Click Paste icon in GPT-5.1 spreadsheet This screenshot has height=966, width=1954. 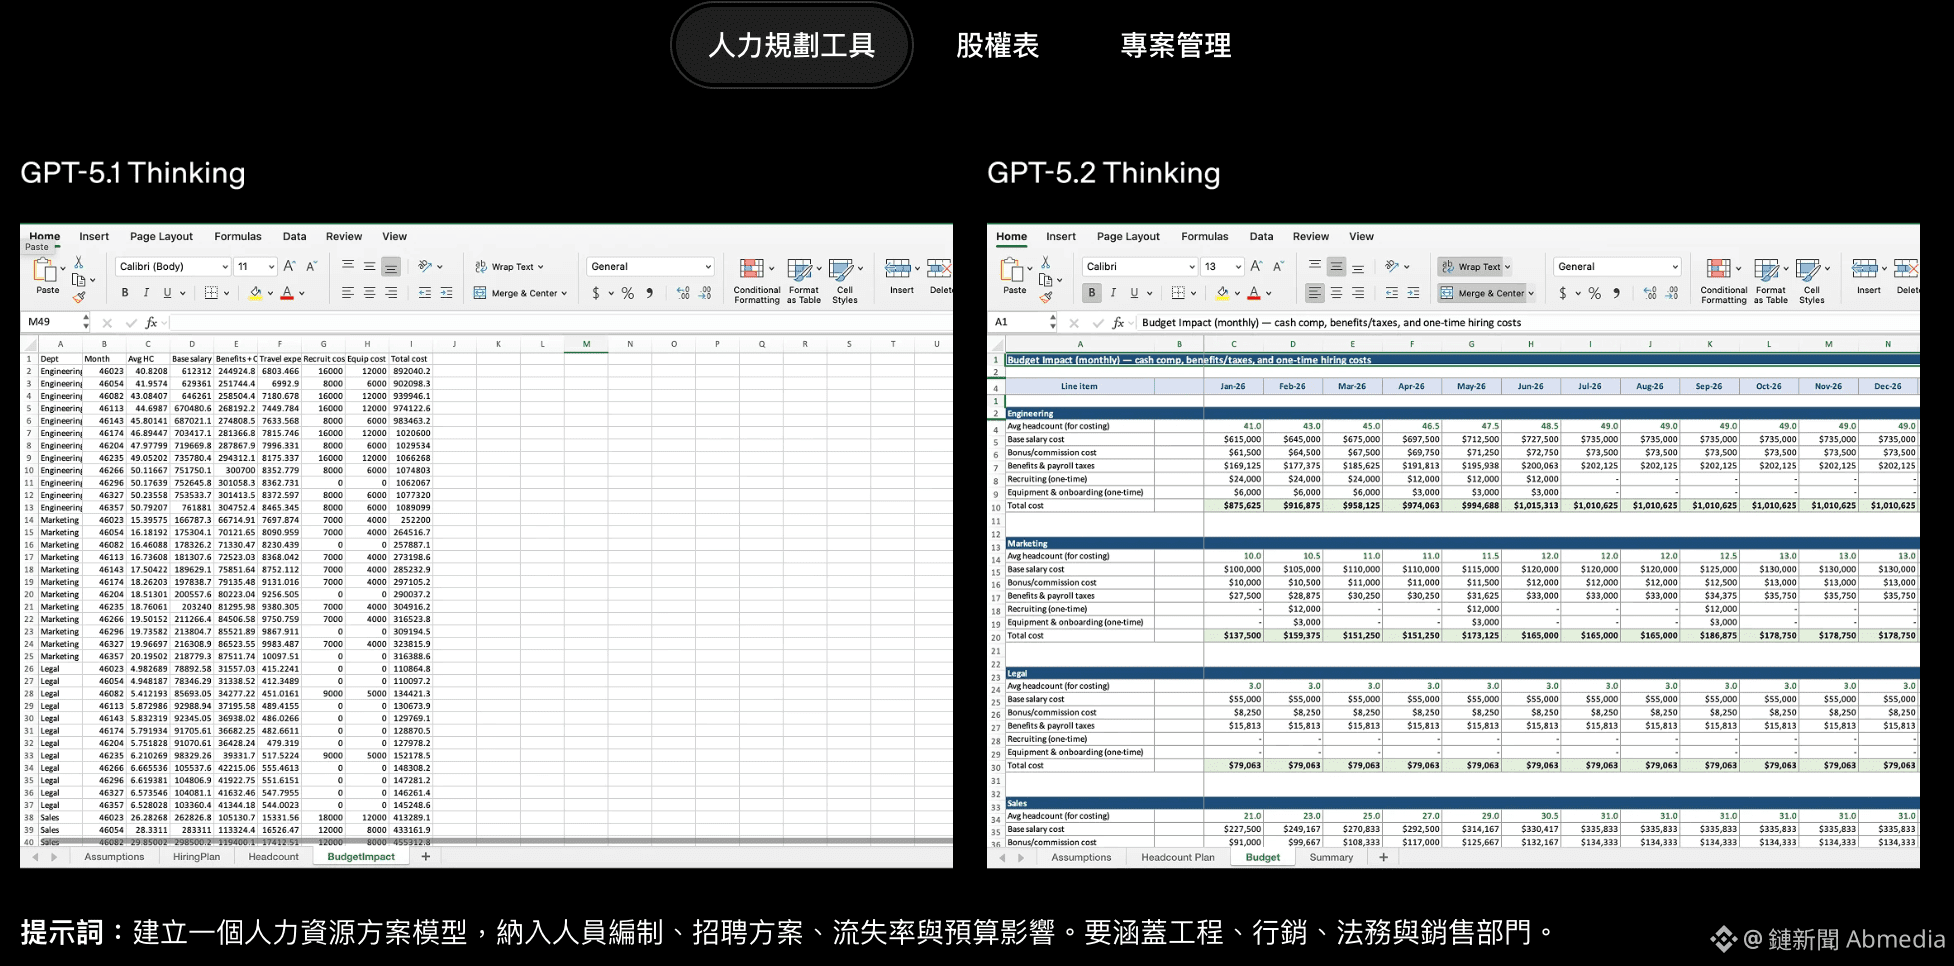(x=46, y=270)
